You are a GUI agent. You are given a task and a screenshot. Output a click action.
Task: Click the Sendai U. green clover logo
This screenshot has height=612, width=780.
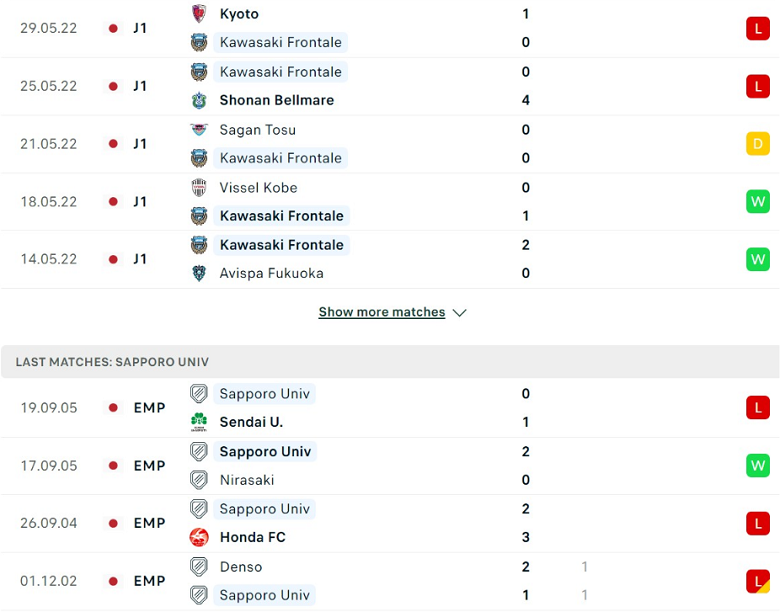[x=199, y=422]
